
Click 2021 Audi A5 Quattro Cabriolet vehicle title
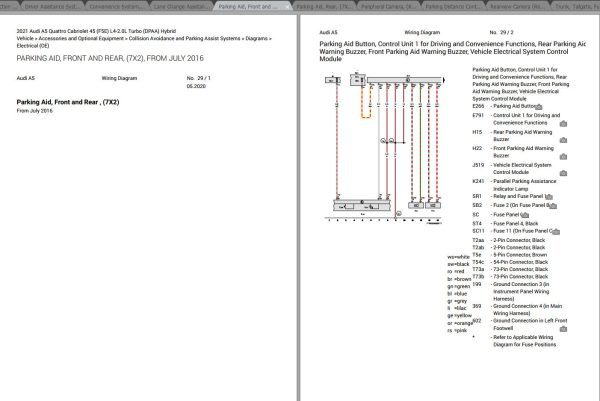click(x=96, y=31)
